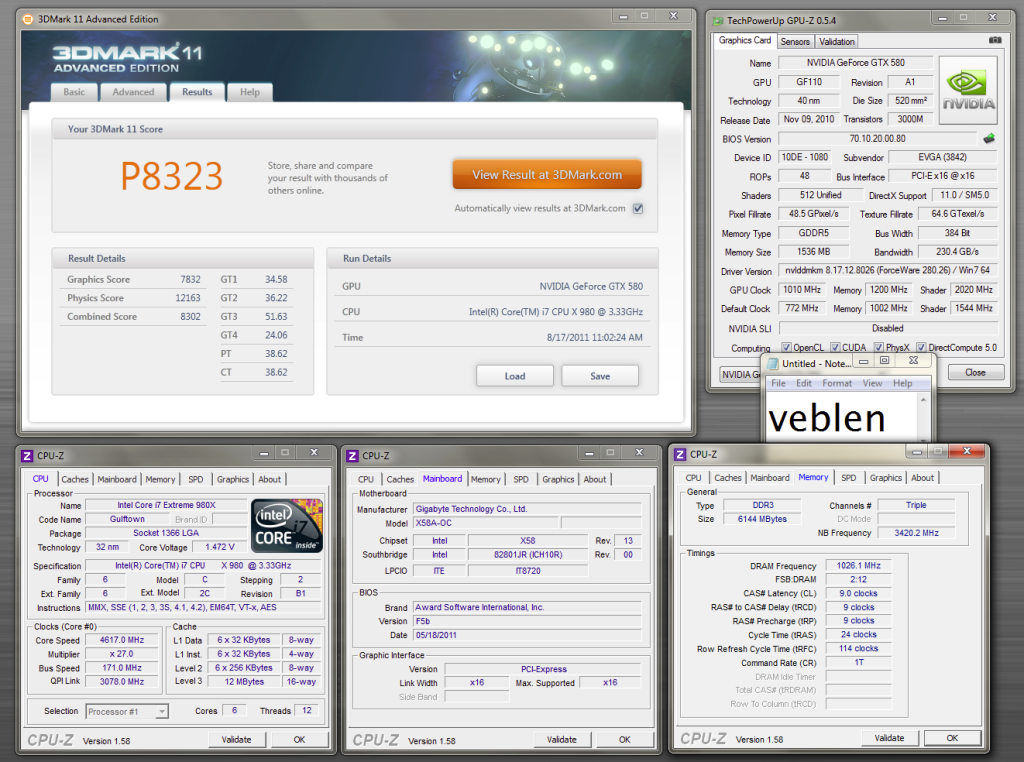Toggle the CUDA checkbox in GPU-Z
The height and width of the screenshot is (762, 1024).
click(x=835, y=347)
